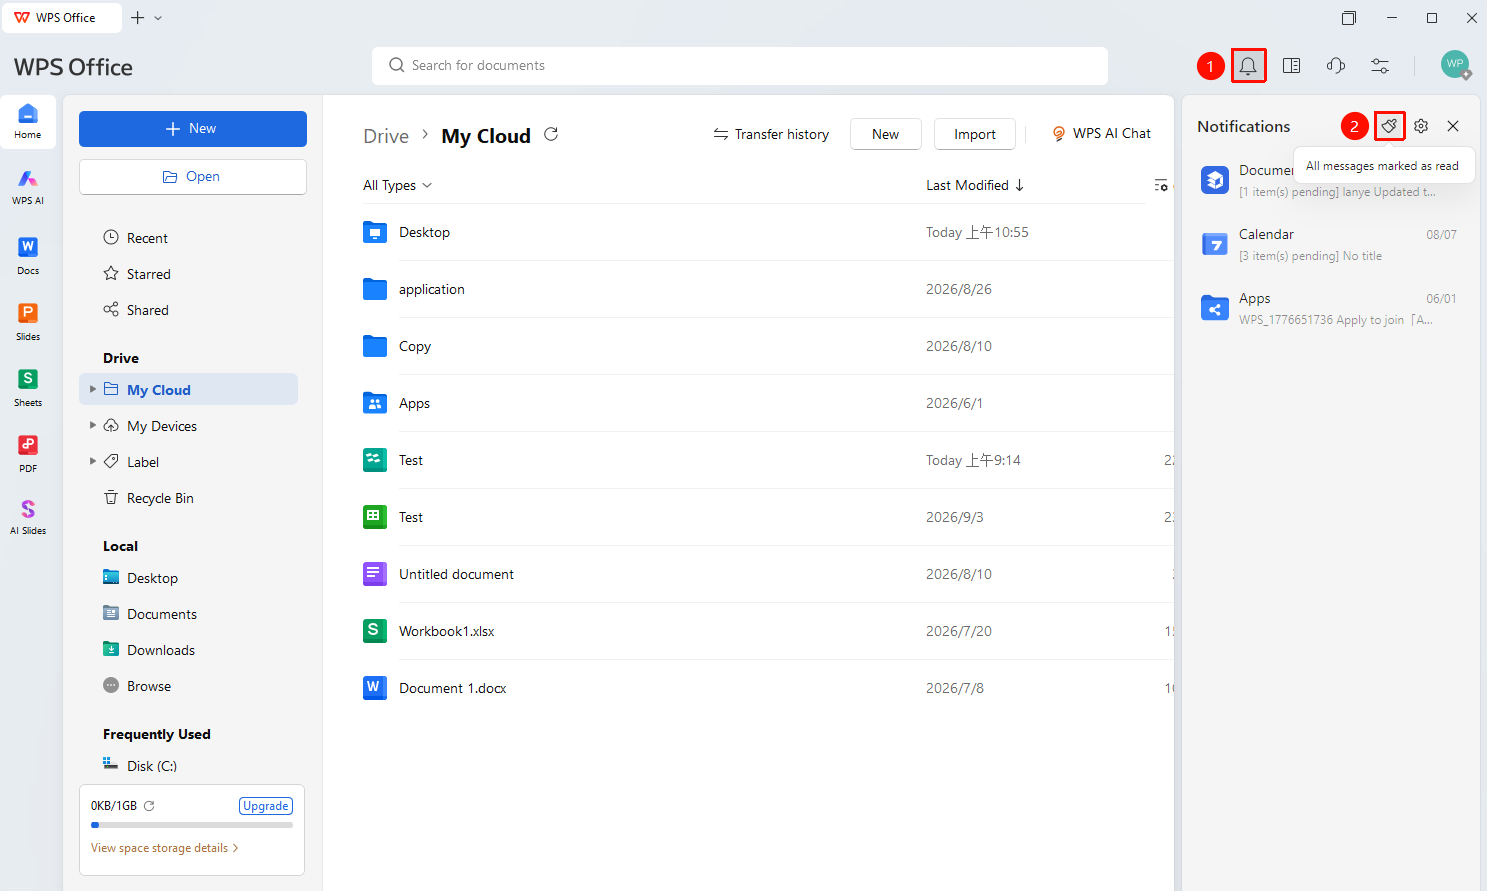Viewport: 1487px width, 891px height.
Task: Open notification settings gear icon
Action: click(1421, 126)
